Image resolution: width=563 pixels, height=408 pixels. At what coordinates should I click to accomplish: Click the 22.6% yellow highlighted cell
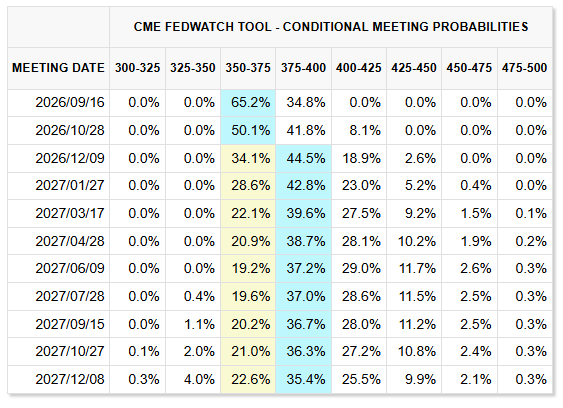(248, 379)
